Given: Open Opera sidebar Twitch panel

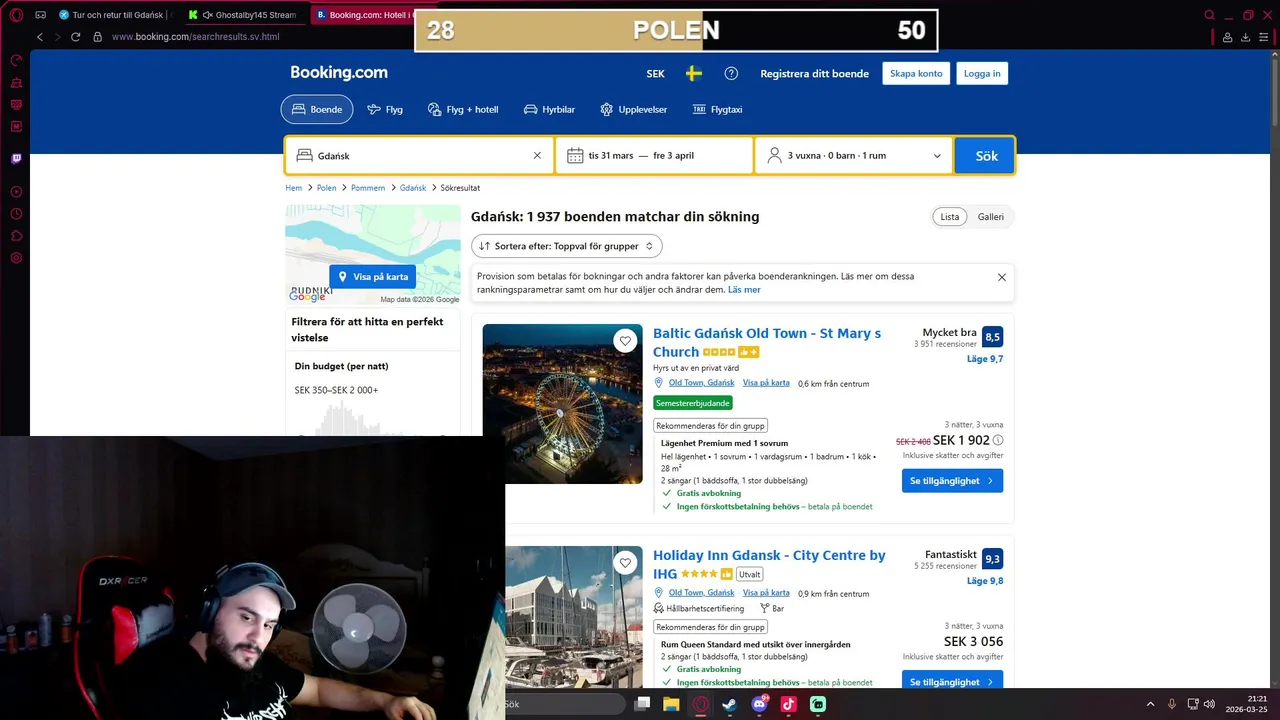Looking at the screenshot, I should [x=16, y=159].
